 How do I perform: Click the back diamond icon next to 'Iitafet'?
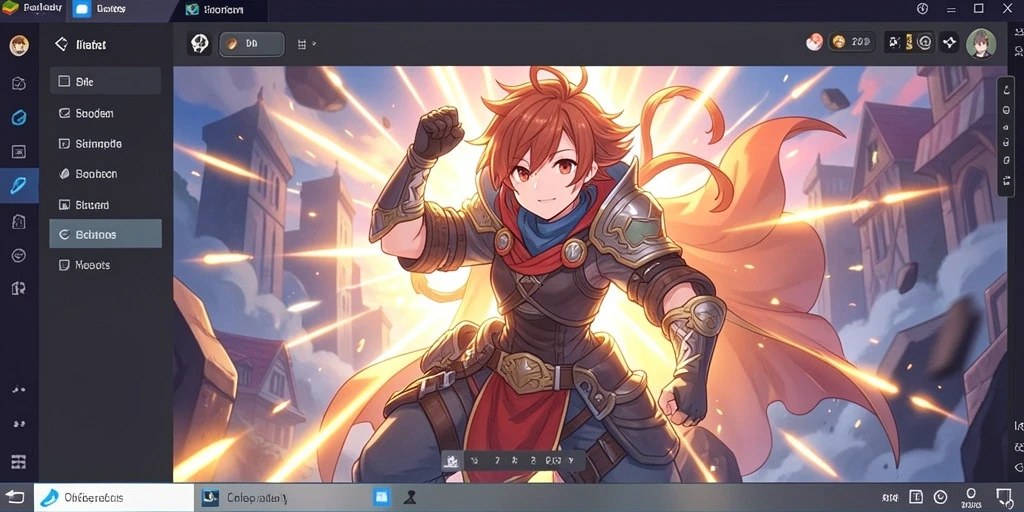(x=61, y=44)
